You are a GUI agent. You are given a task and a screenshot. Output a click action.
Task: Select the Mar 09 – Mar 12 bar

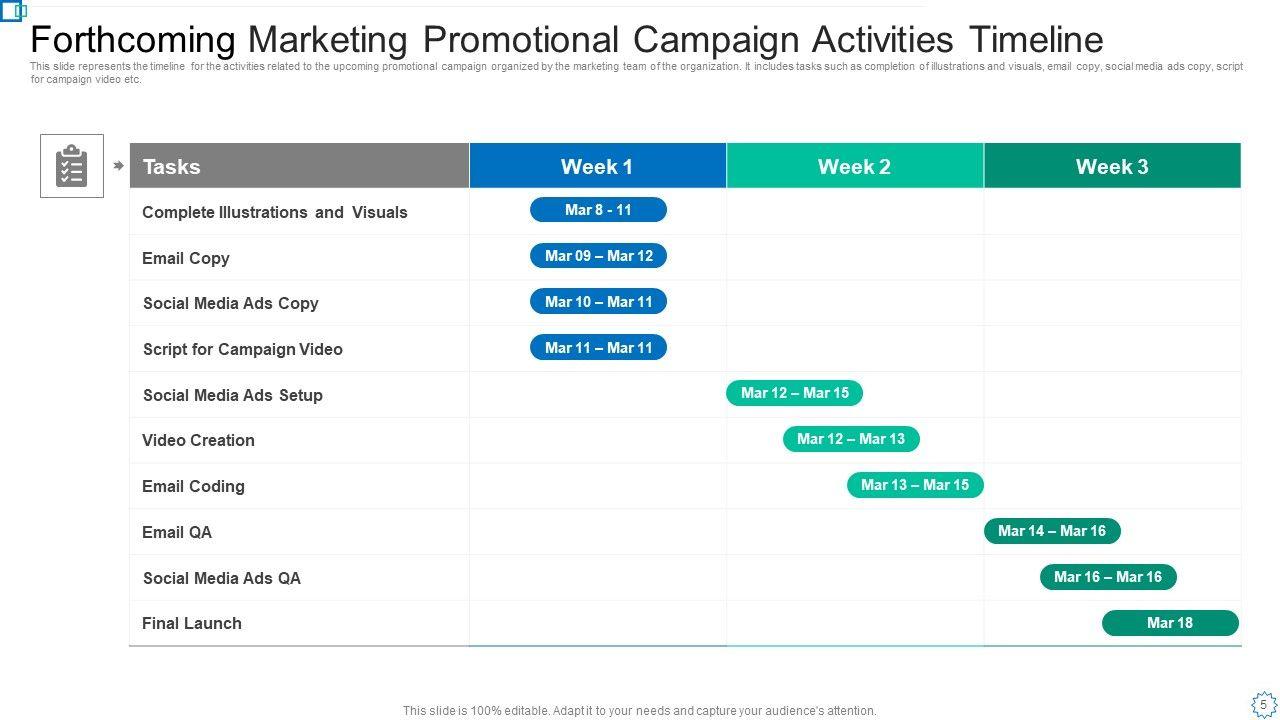pos(598,256)
